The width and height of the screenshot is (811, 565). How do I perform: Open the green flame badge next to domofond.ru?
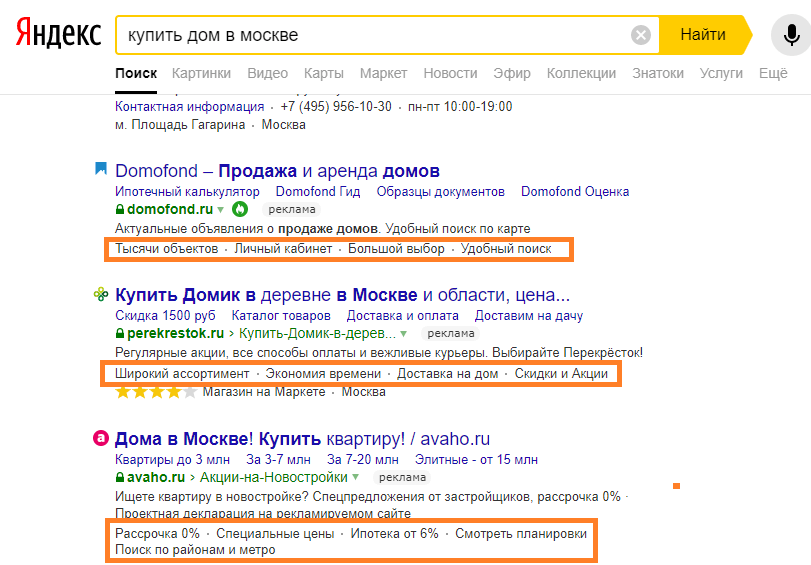(239, 209)
